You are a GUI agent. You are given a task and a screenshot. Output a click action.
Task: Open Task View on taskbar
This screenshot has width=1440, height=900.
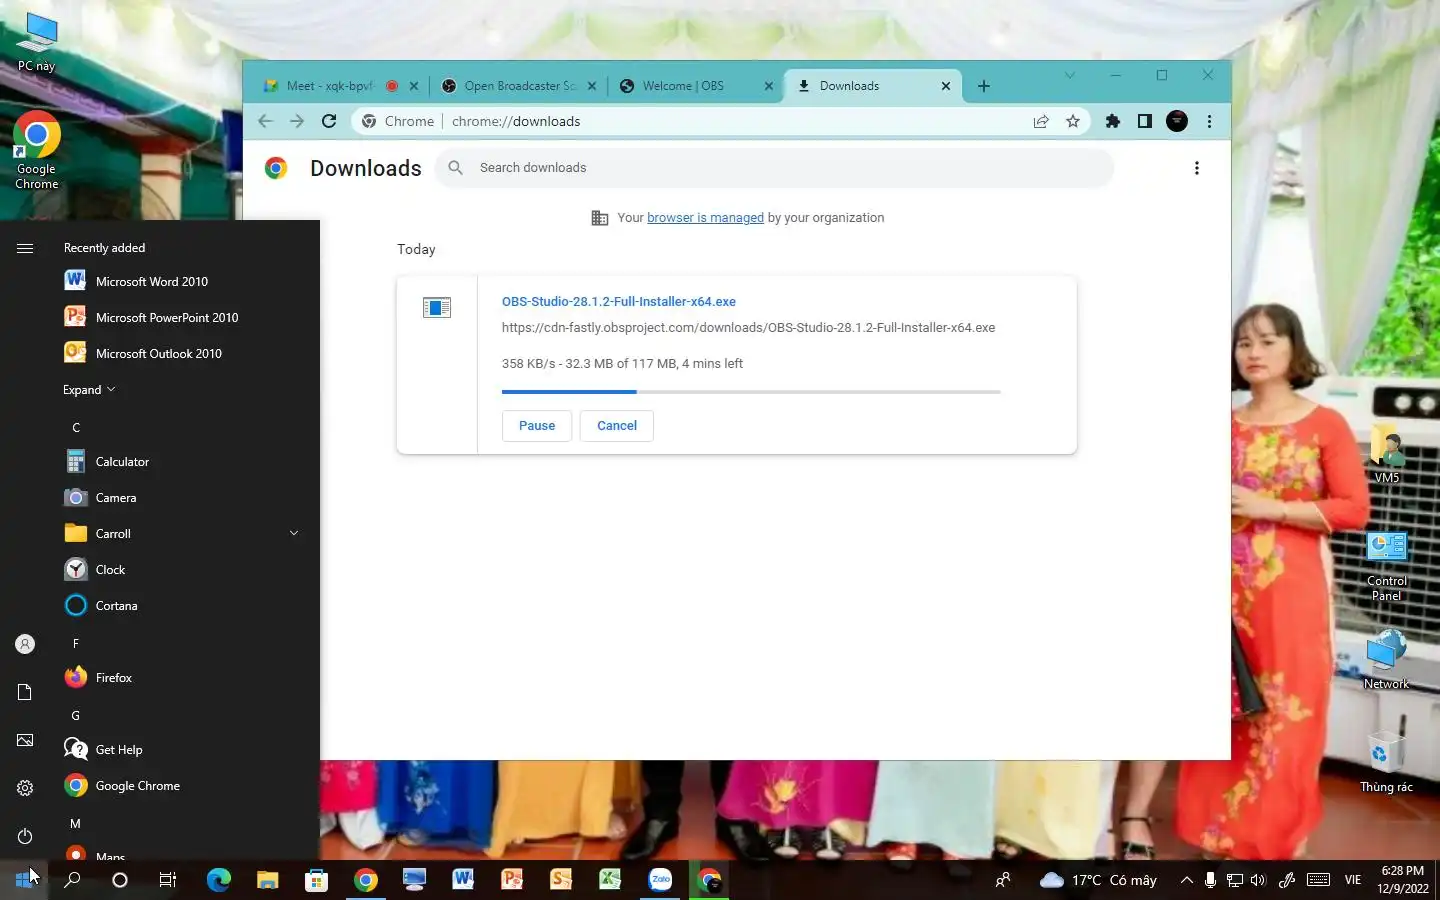tap(168, 880)
